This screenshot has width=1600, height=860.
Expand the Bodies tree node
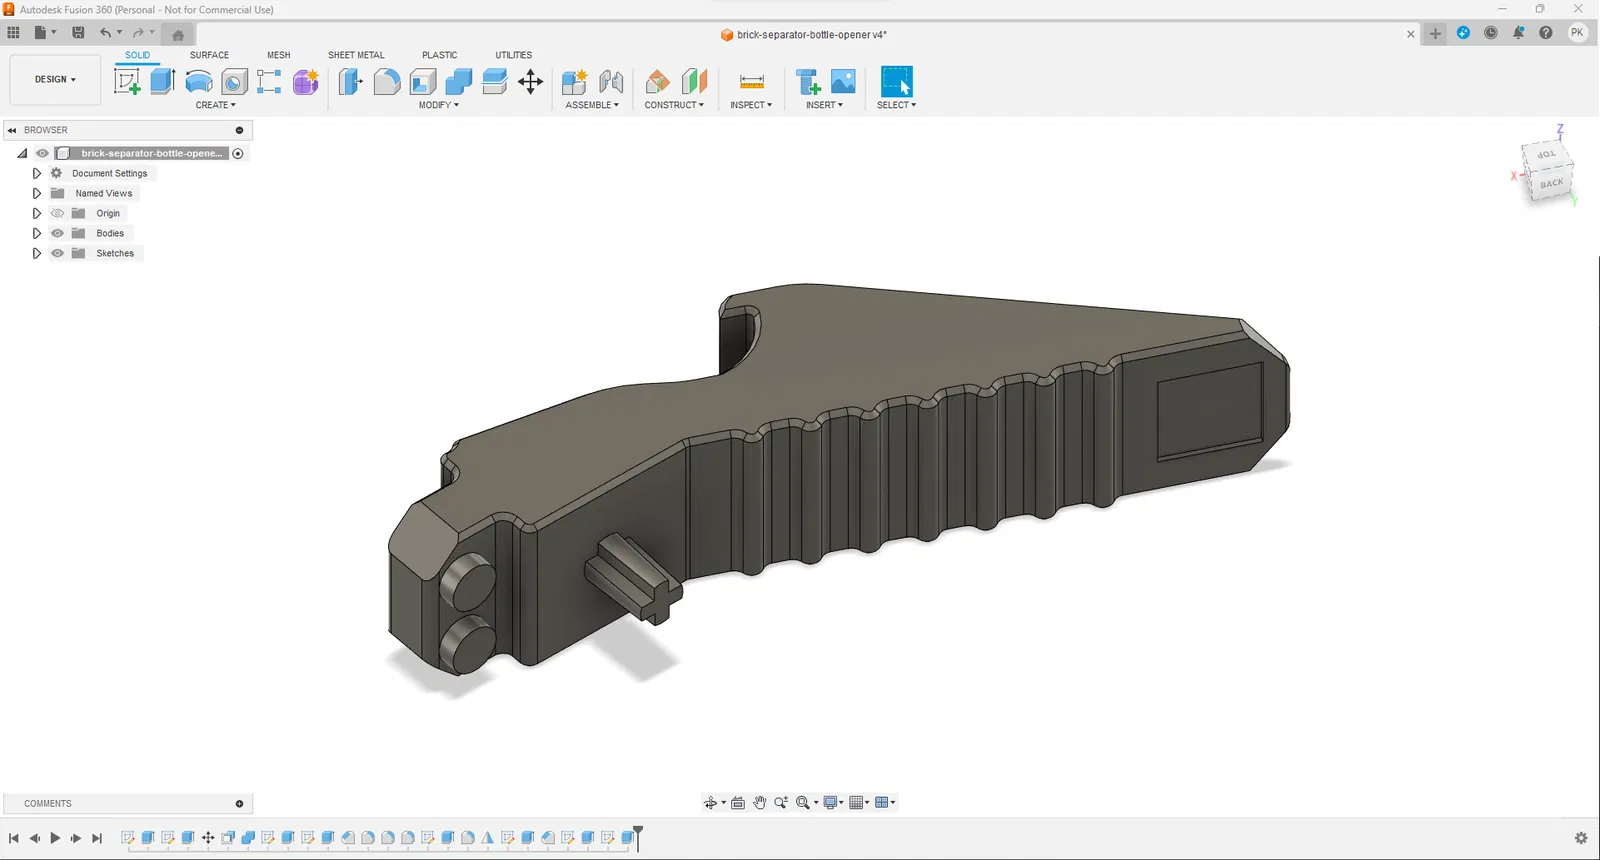pos(37,233)
